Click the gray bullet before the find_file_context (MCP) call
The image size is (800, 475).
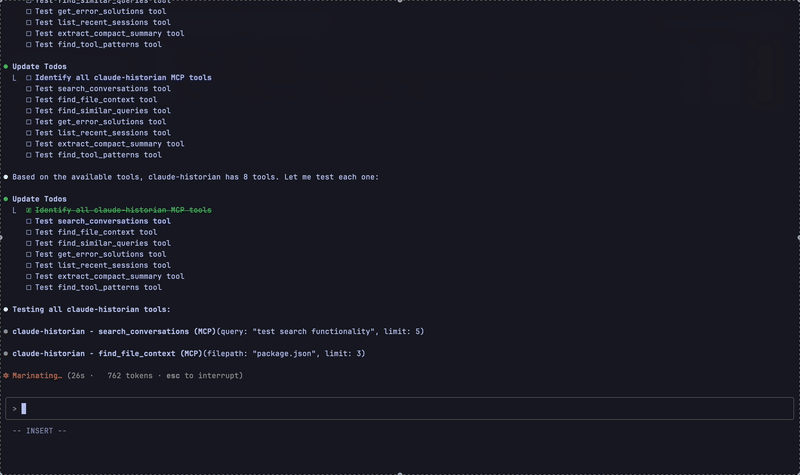point(6,354)
